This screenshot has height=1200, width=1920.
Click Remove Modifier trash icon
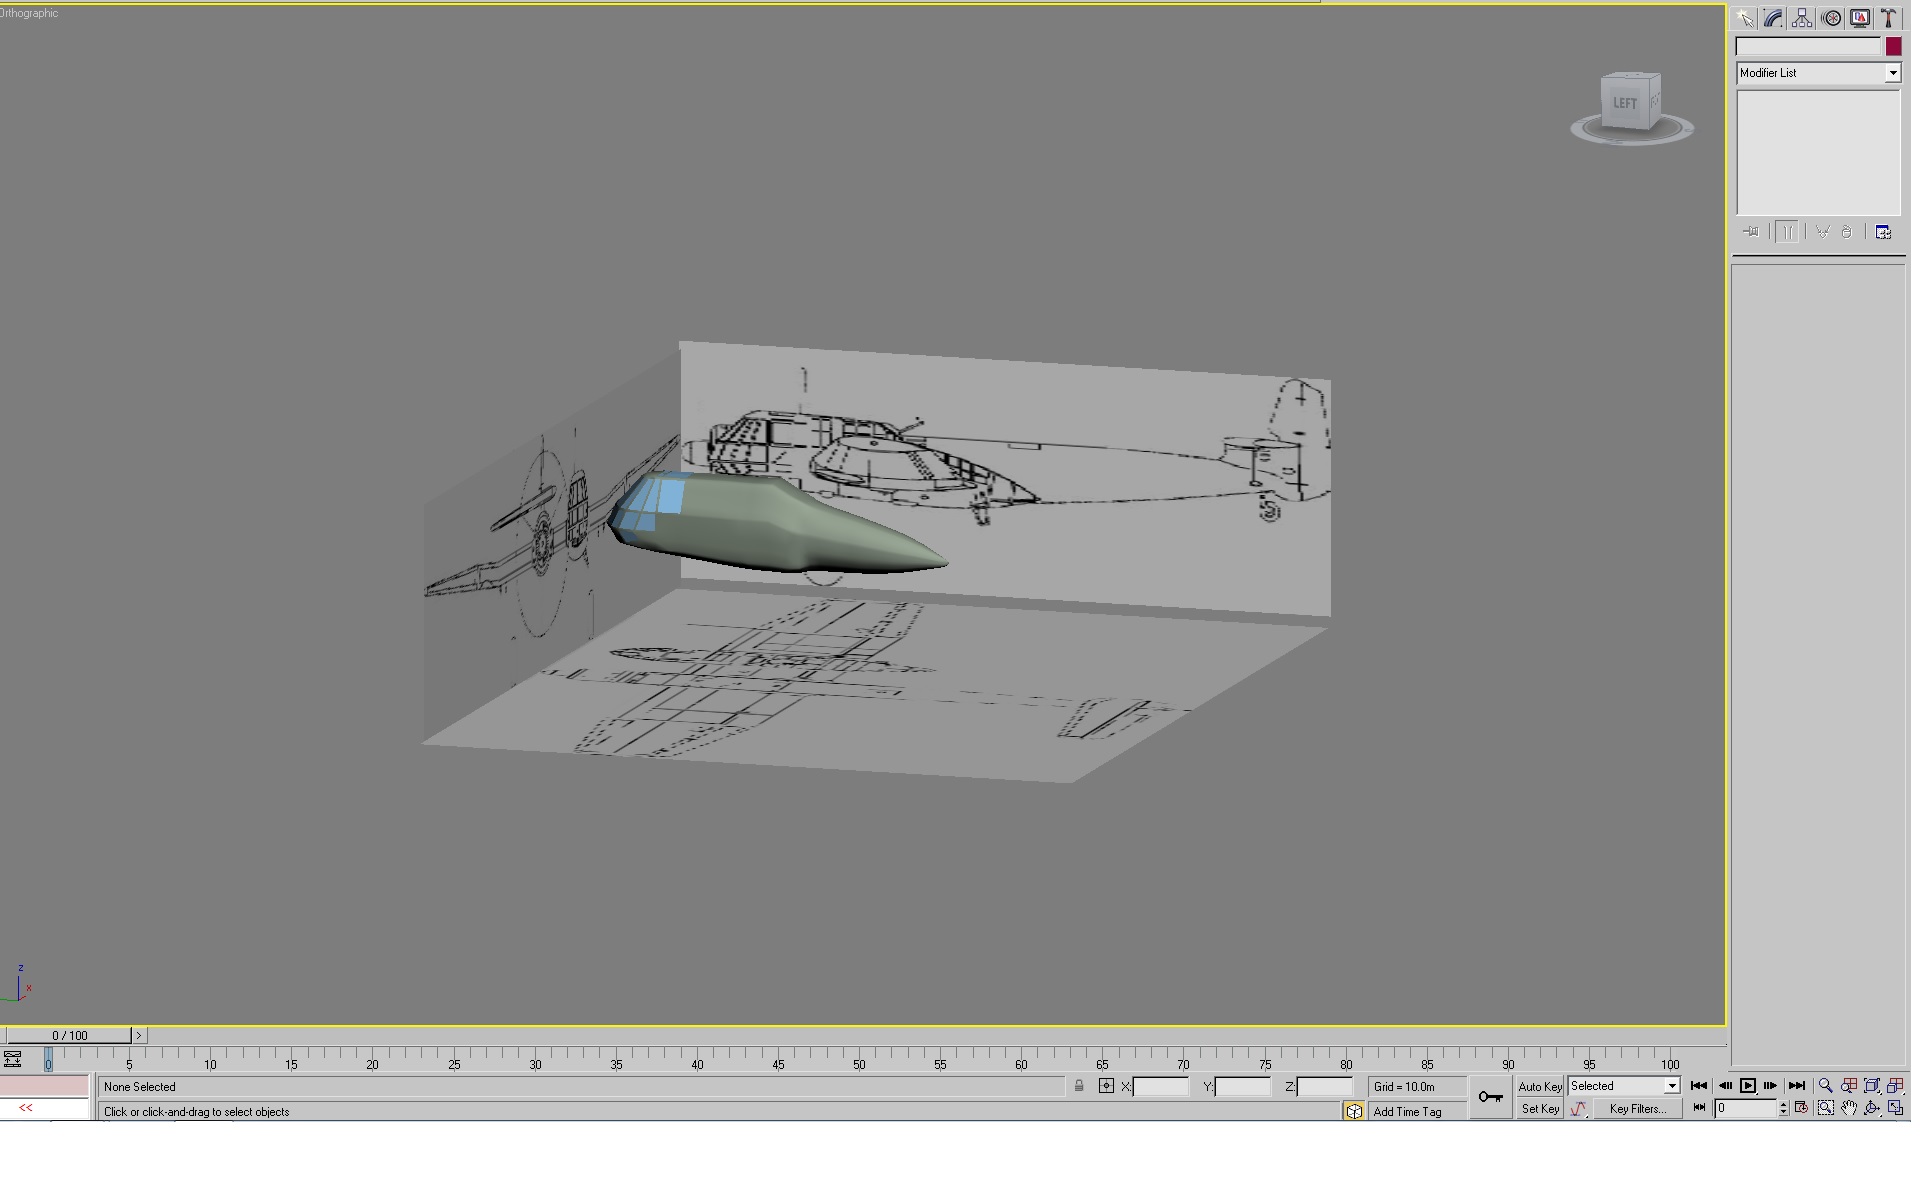click(x=1846, y=232)
